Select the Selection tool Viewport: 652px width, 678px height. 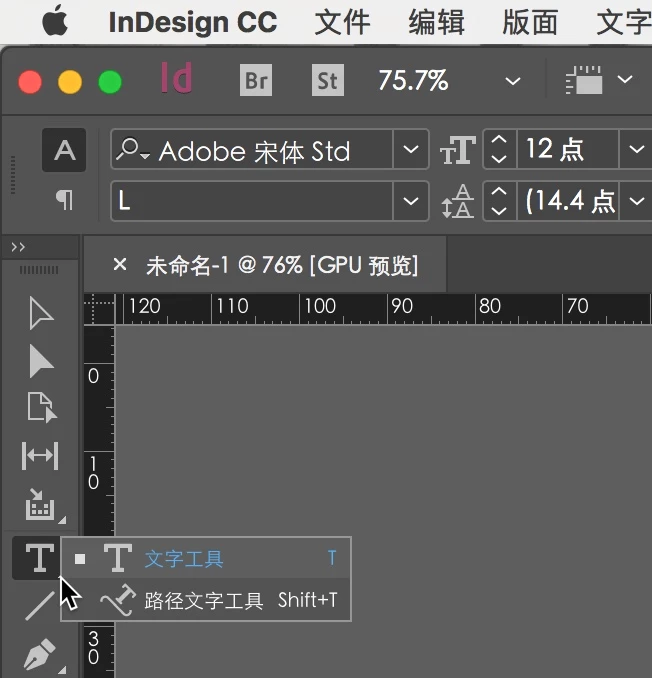41,313
